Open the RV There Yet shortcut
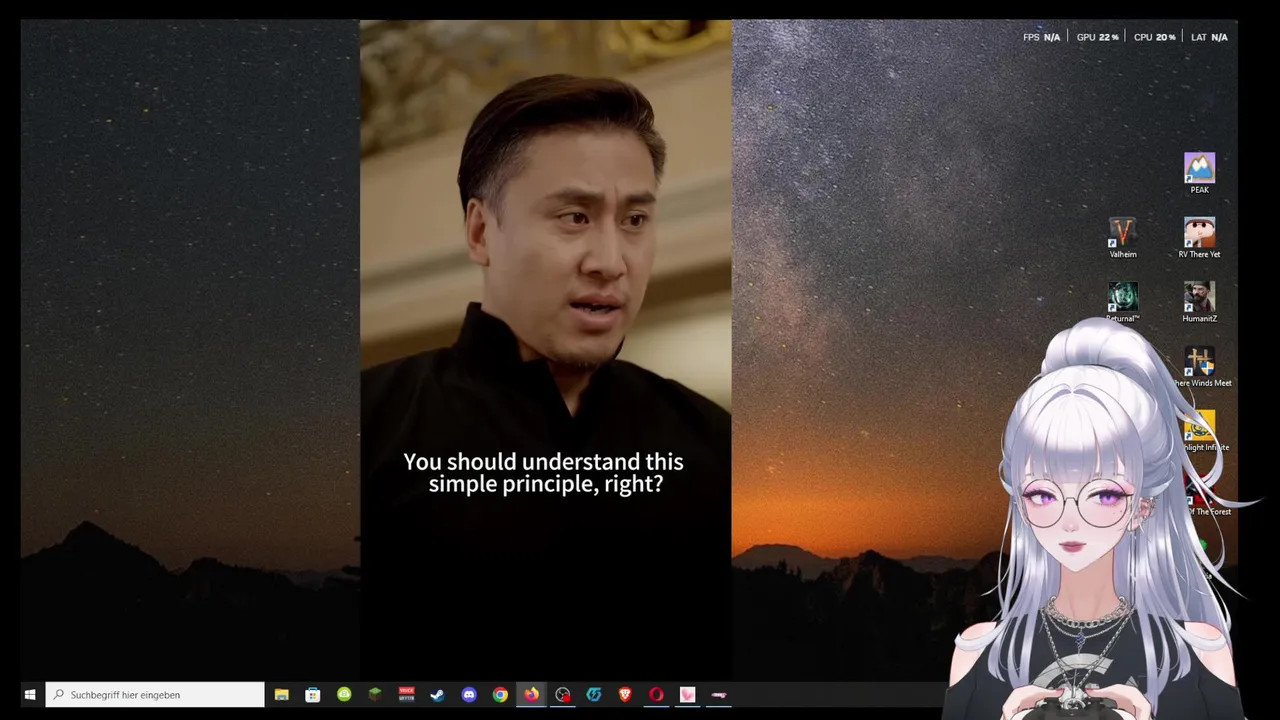 (1199, 238)
